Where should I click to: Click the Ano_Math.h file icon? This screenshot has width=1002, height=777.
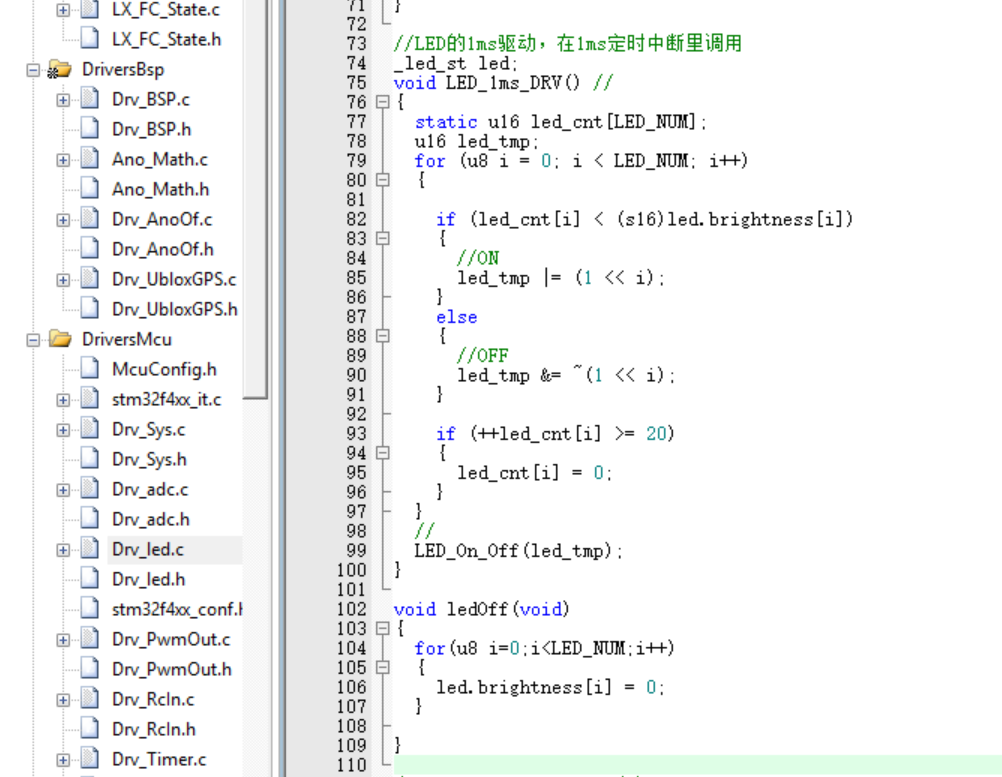coord(90,188)
